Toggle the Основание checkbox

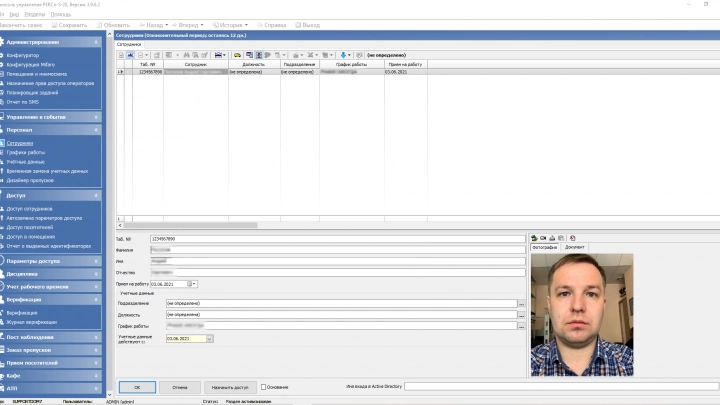pos(264,386)
